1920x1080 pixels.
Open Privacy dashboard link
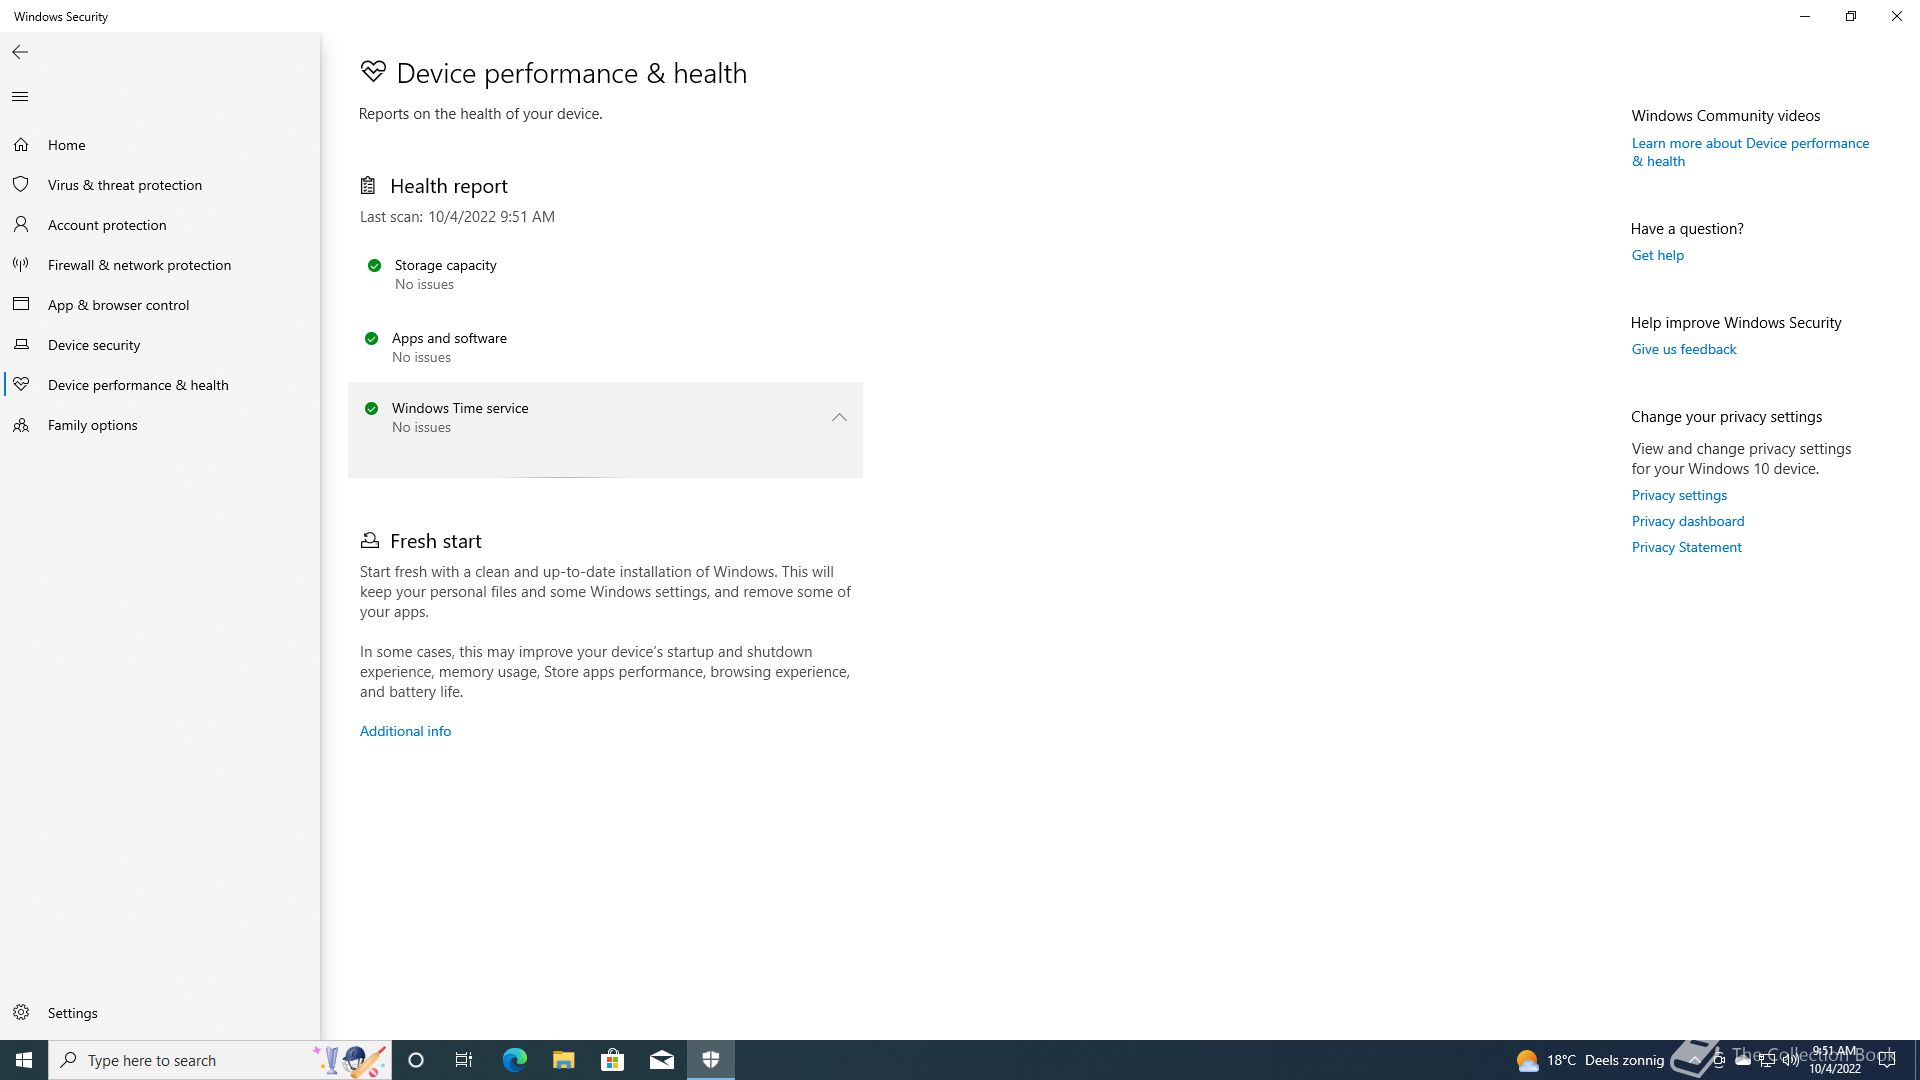[1688, 521]
